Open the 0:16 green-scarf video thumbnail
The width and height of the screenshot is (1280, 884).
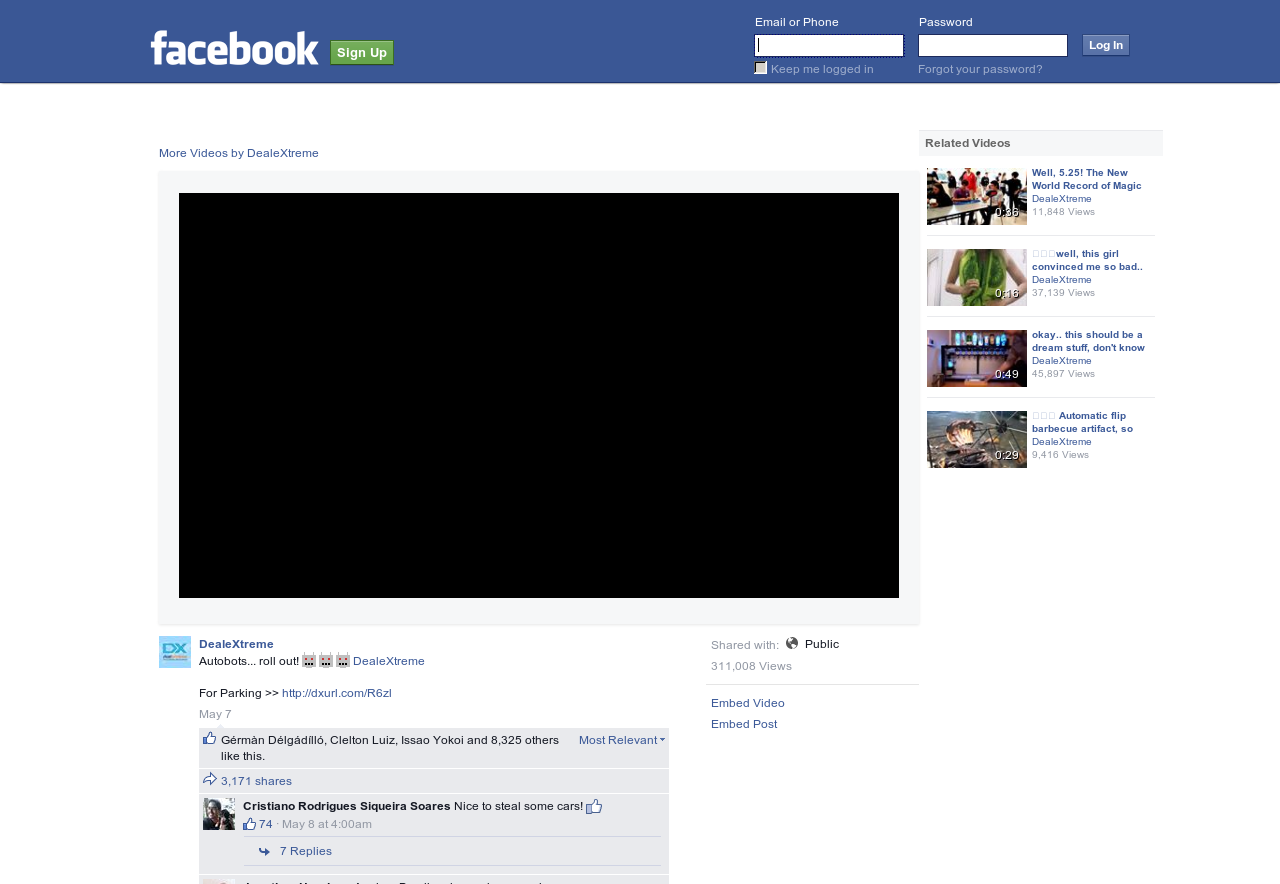977,277
